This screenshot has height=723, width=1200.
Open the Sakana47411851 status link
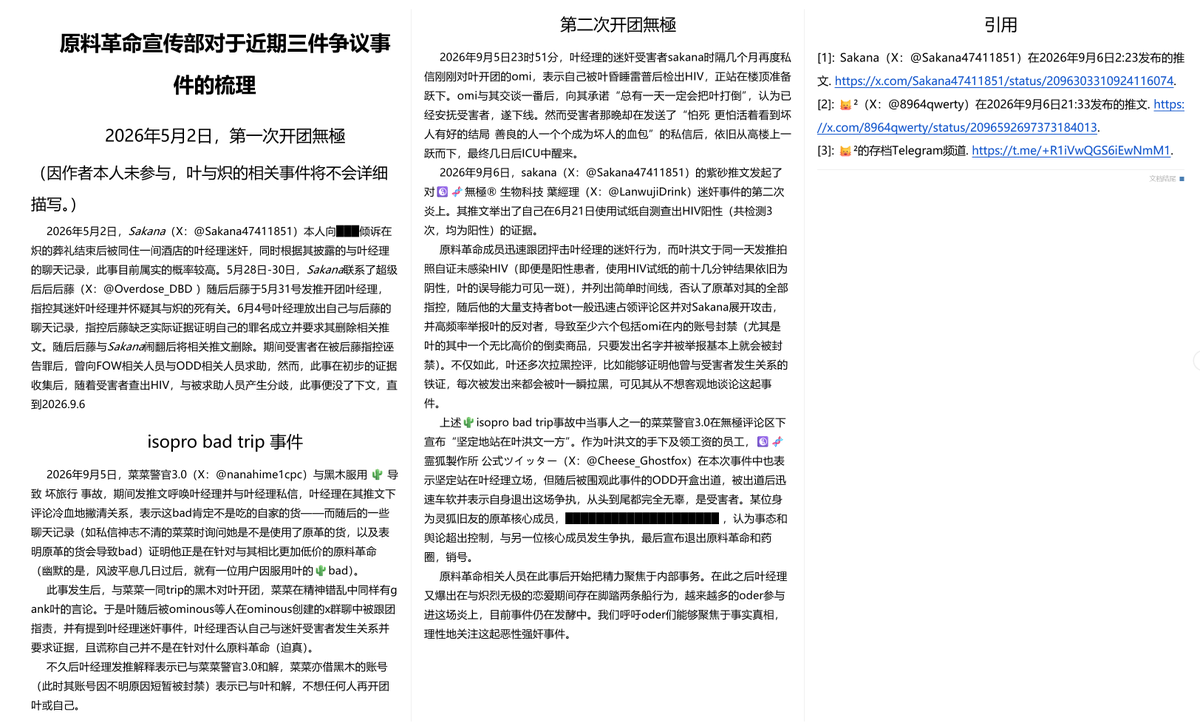click(x=1005, y=81)
